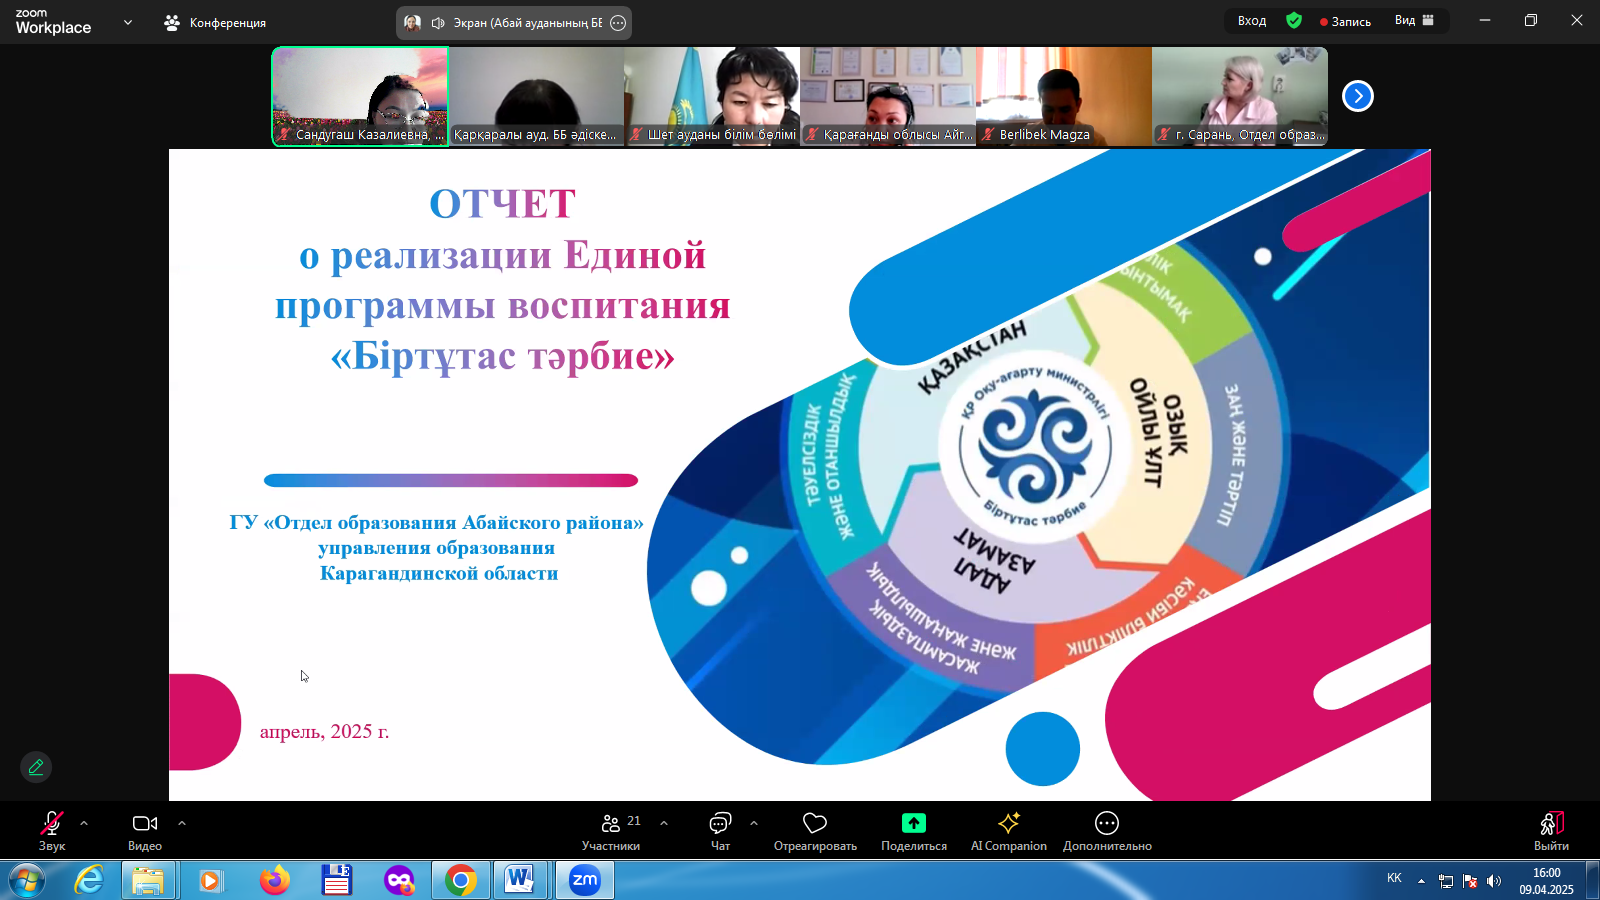Viewport: 1600px width, 900px height.
Task: Unmute the microphone audio
Action: tap(51, 830)
